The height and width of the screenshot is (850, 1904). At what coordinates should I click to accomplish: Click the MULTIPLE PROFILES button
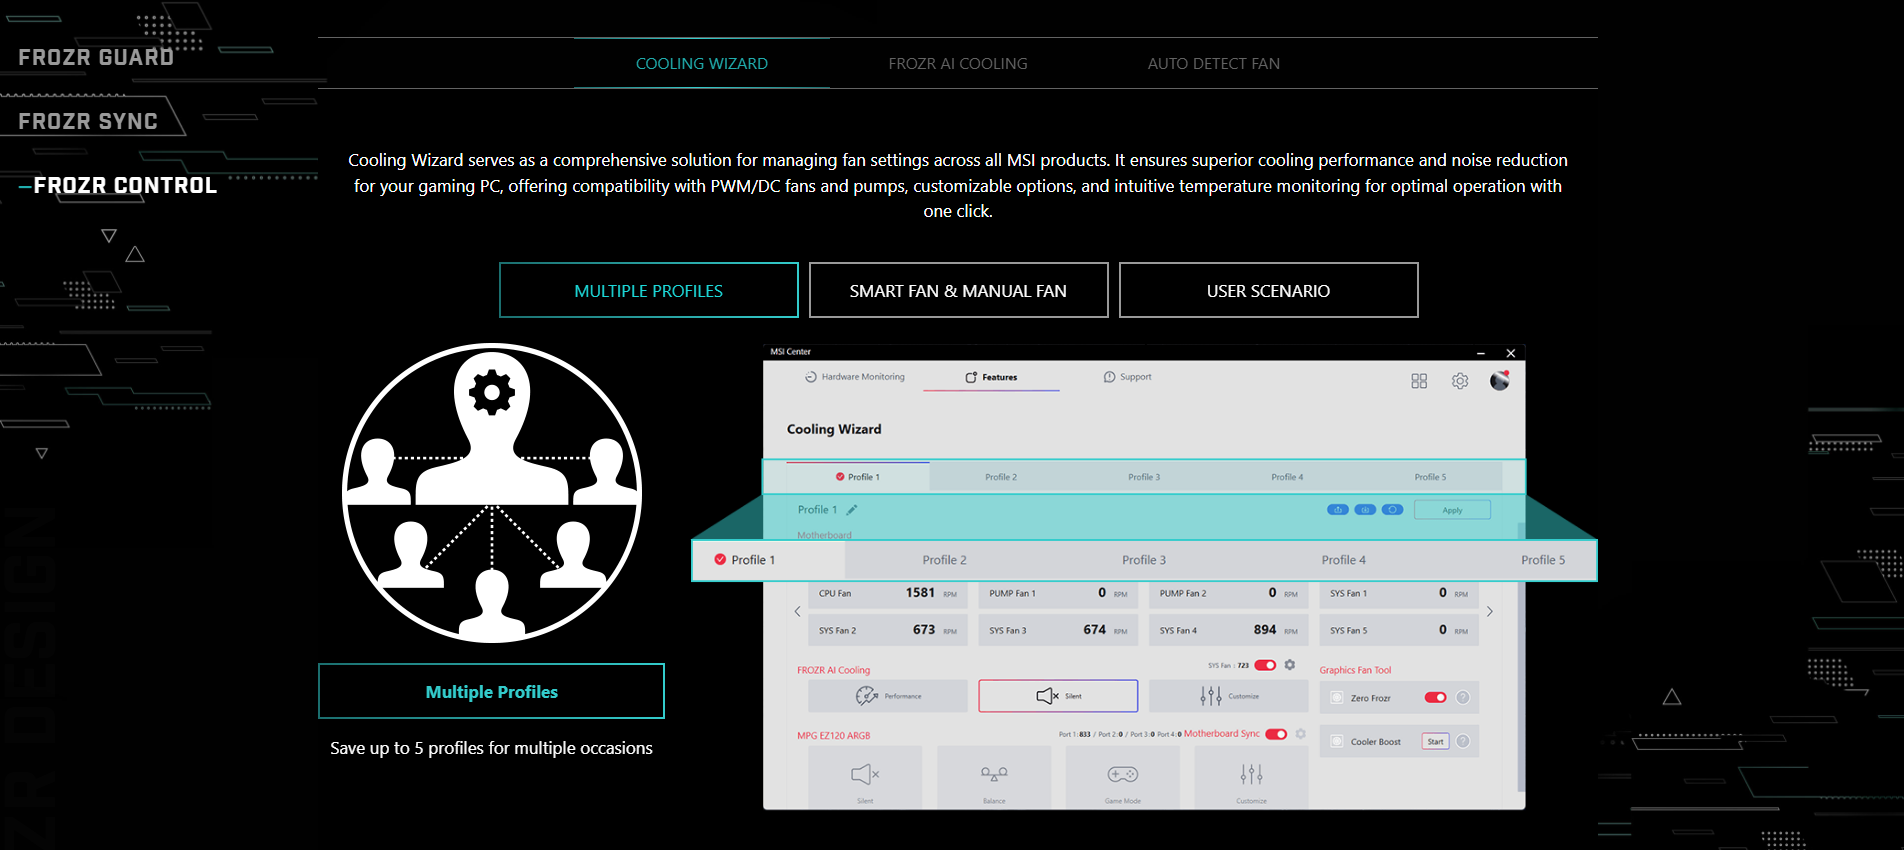click(649, 290)
